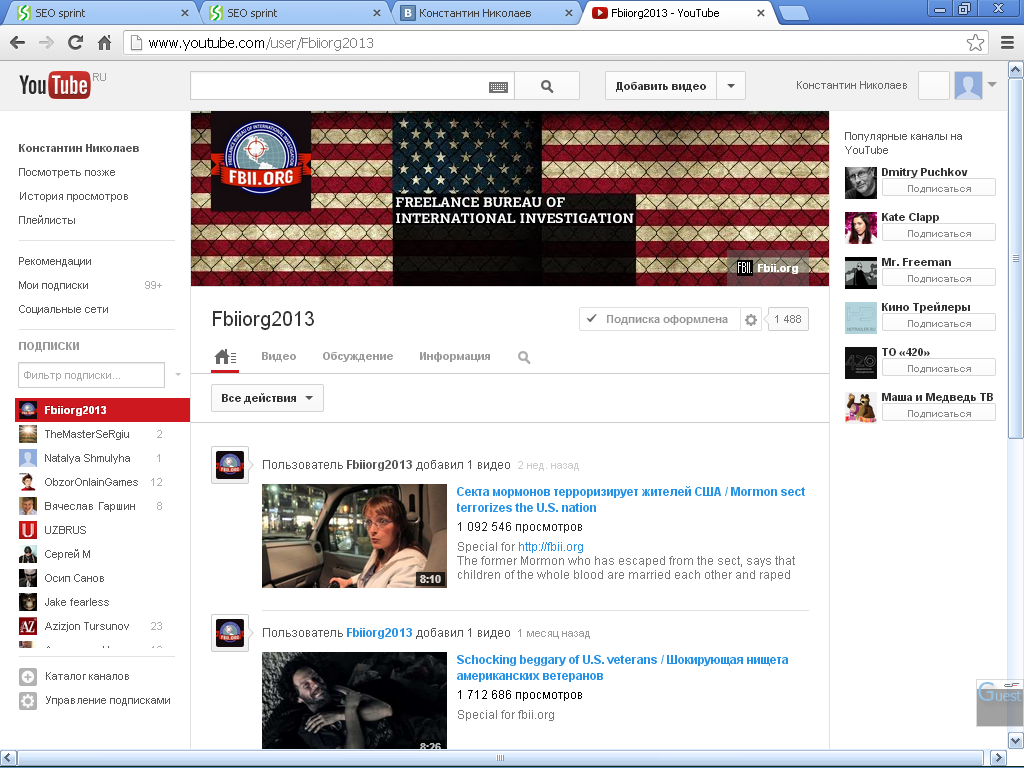Reload the page with refresh icon
Viewport: 1024px width, 768px height.
click(76, 43)
